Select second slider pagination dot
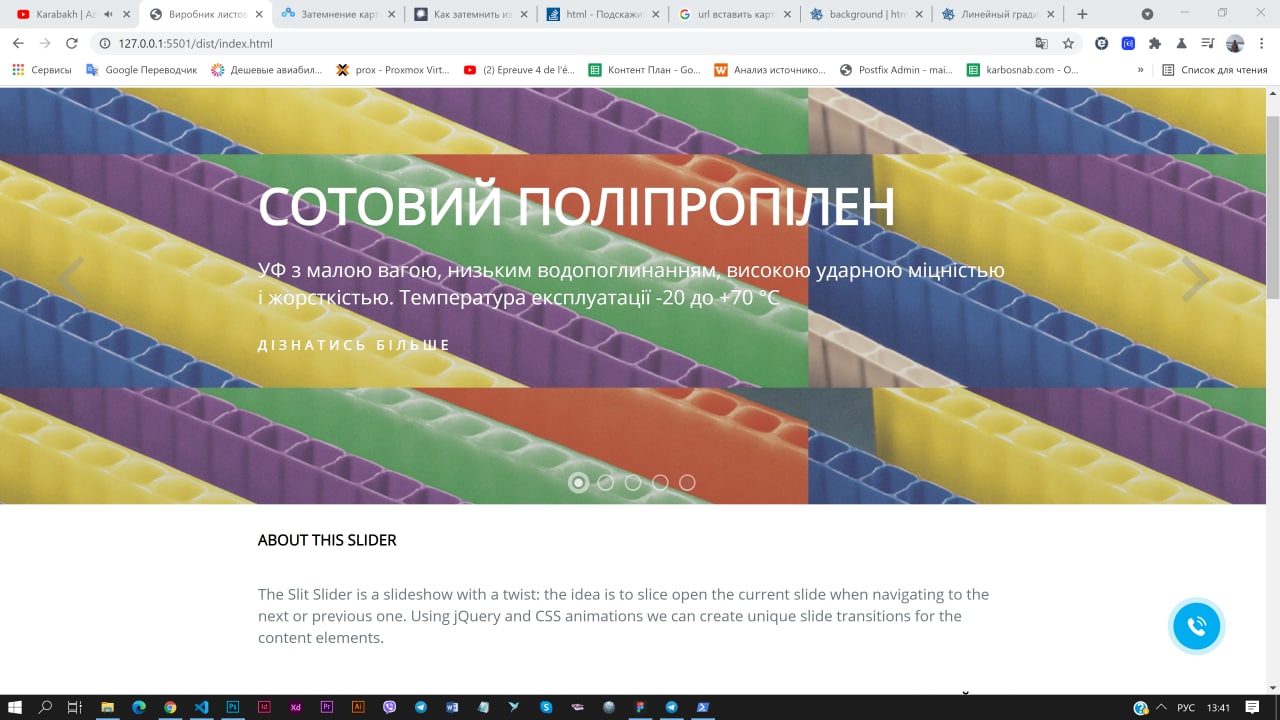1280x720 pixels. (605, 482)
